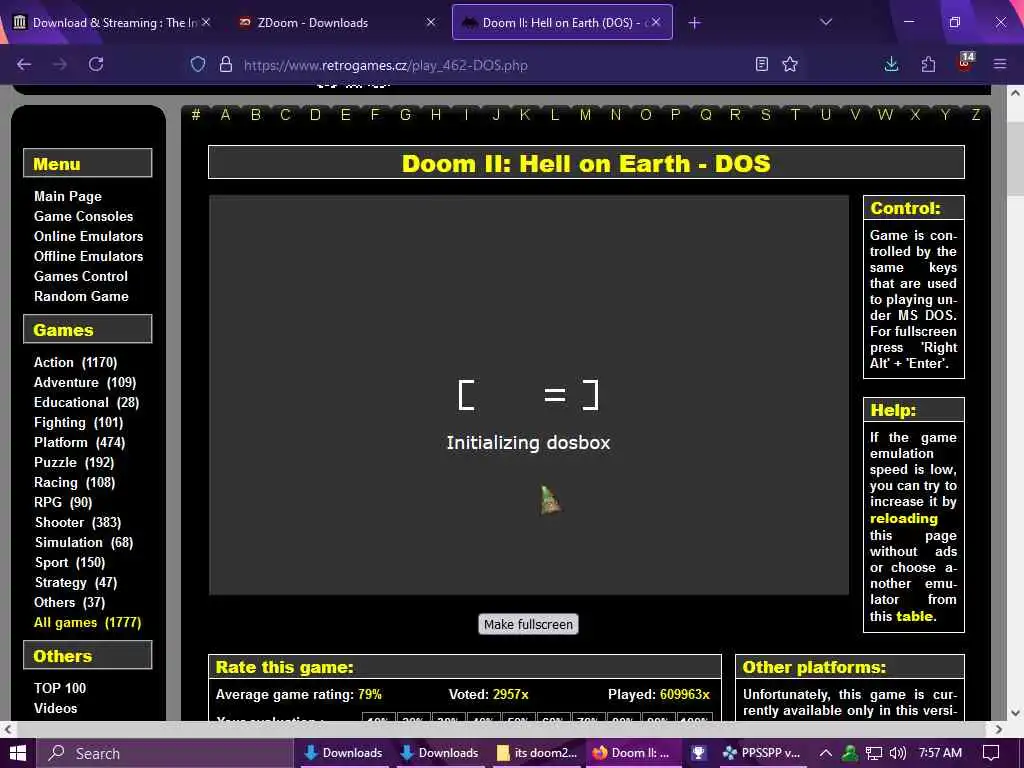Viewport: 1024px width, 768px height.
Task: Browse Others (37) games
Action: [69, 603]
